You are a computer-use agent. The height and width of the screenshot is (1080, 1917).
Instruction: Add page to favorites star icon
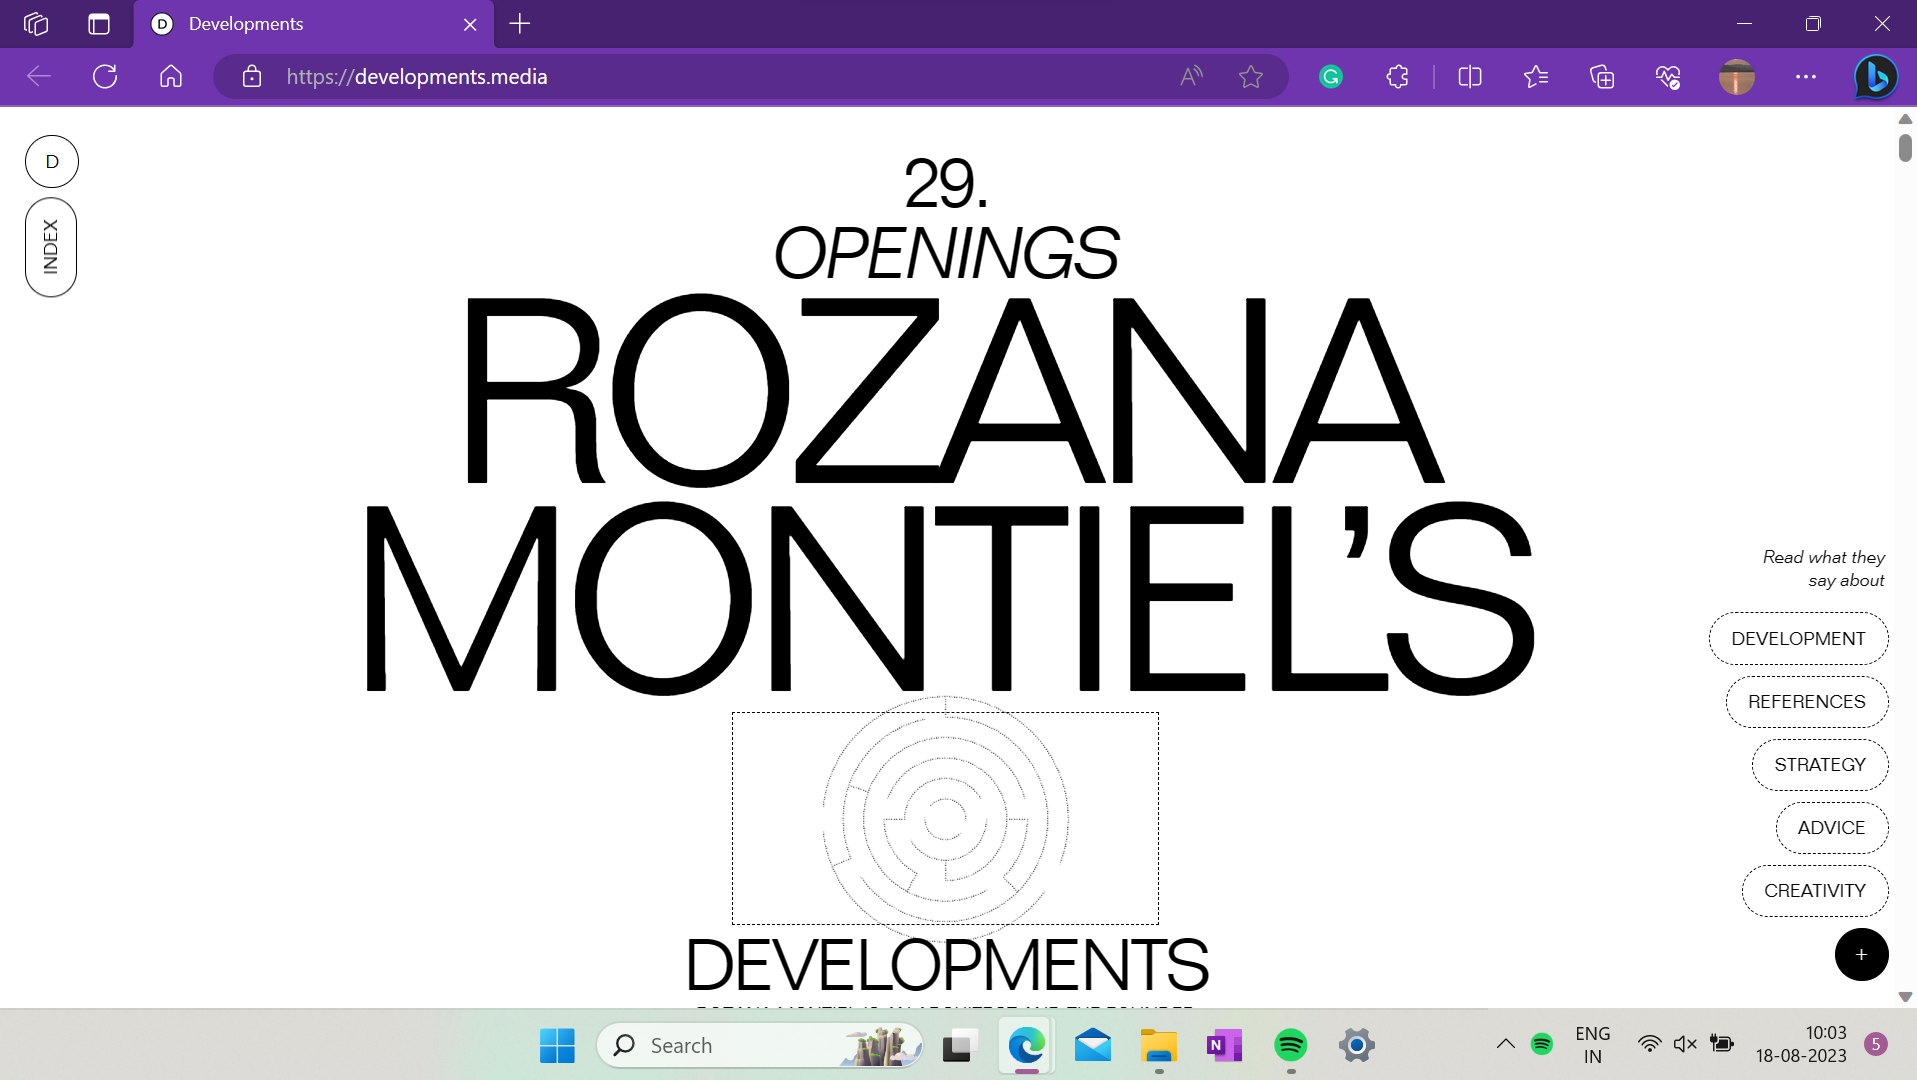[1250, 77]
